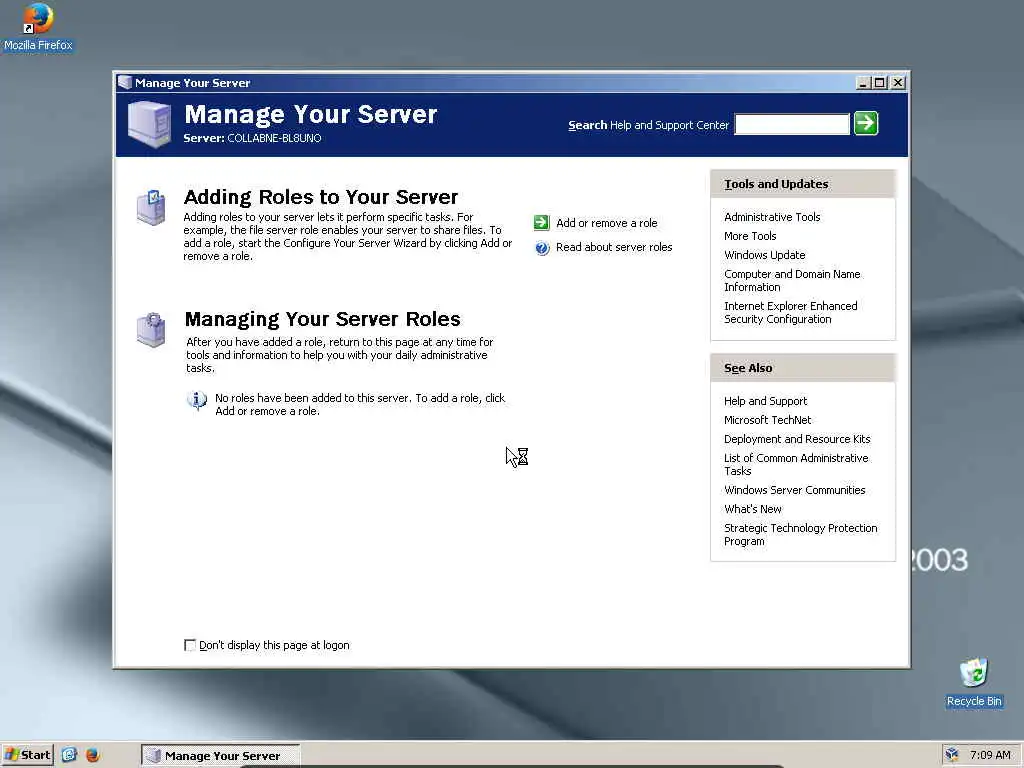The height and width of the screenshot is (768, 1024).
Task: Click the See Also panel header
Action: point(803,368)
